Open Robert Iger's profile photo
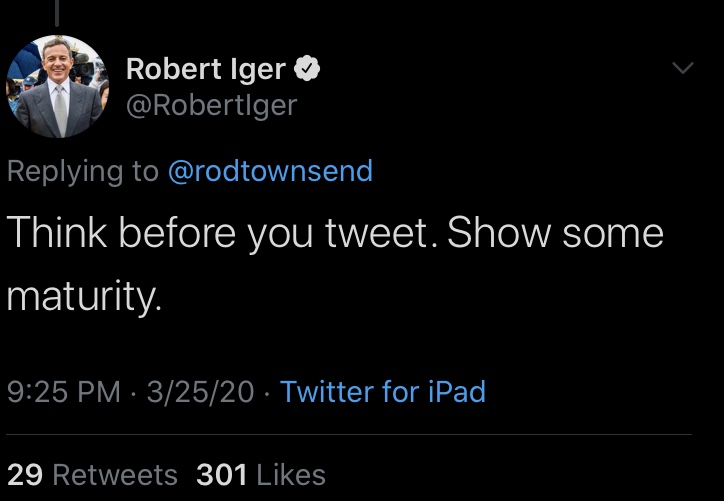This screenshot has width=724, height=501. 57,86
